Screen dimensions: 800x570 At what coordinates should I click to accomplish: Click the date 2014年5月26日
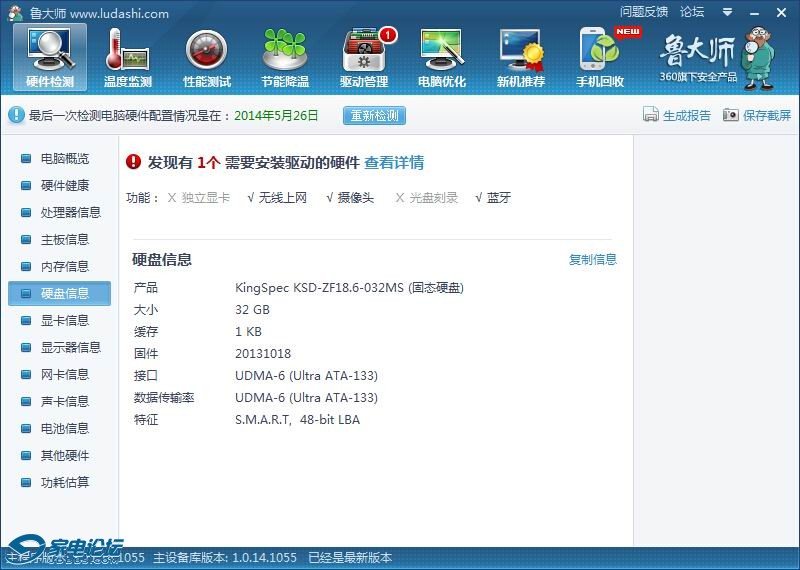tap(276, 115)
